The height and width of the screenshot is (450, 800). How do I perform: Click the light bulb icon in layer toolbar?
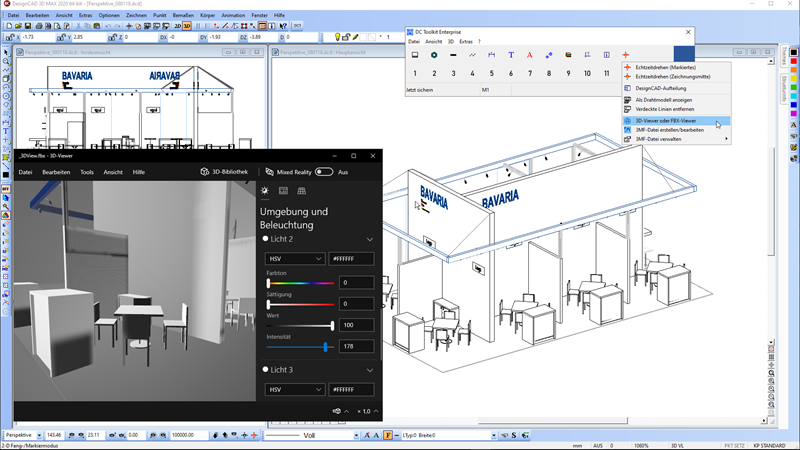337,37
